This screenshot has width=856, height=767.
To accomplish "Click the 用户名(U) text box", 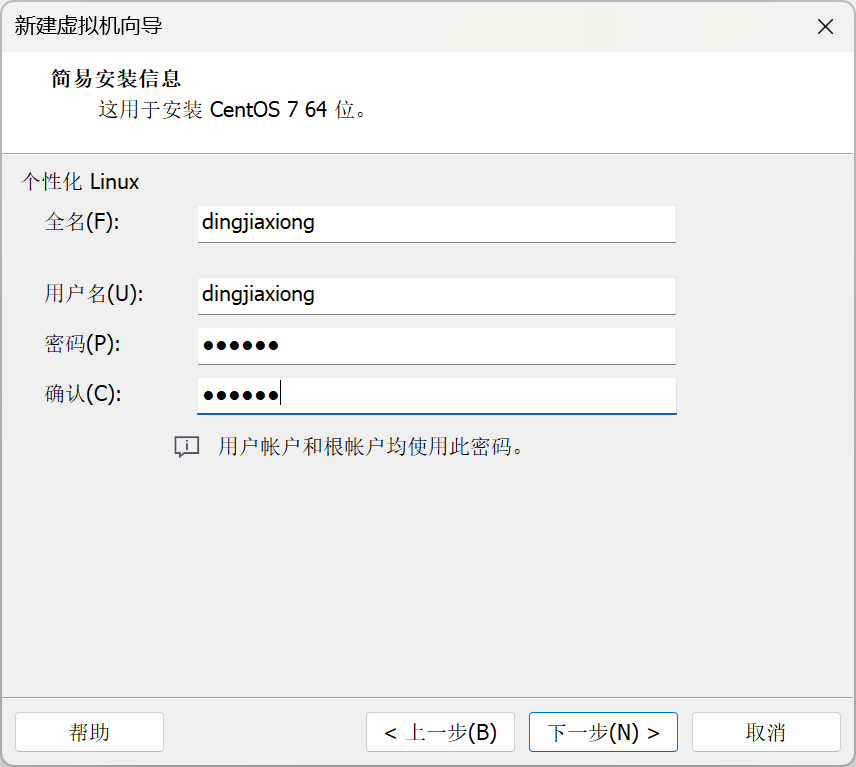I will (435, 296).
